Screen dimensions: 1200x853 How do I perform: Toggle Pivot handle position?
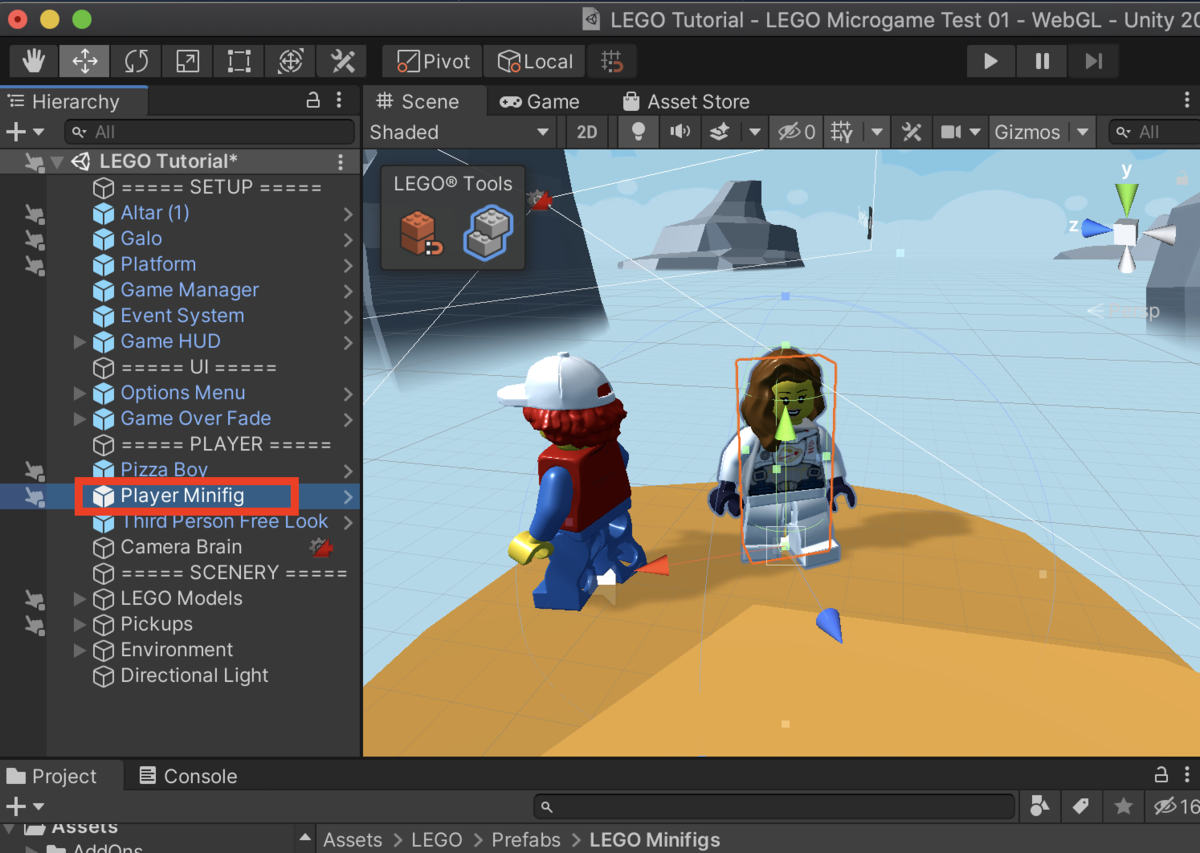pyautogui.click(x=432, y=61)
